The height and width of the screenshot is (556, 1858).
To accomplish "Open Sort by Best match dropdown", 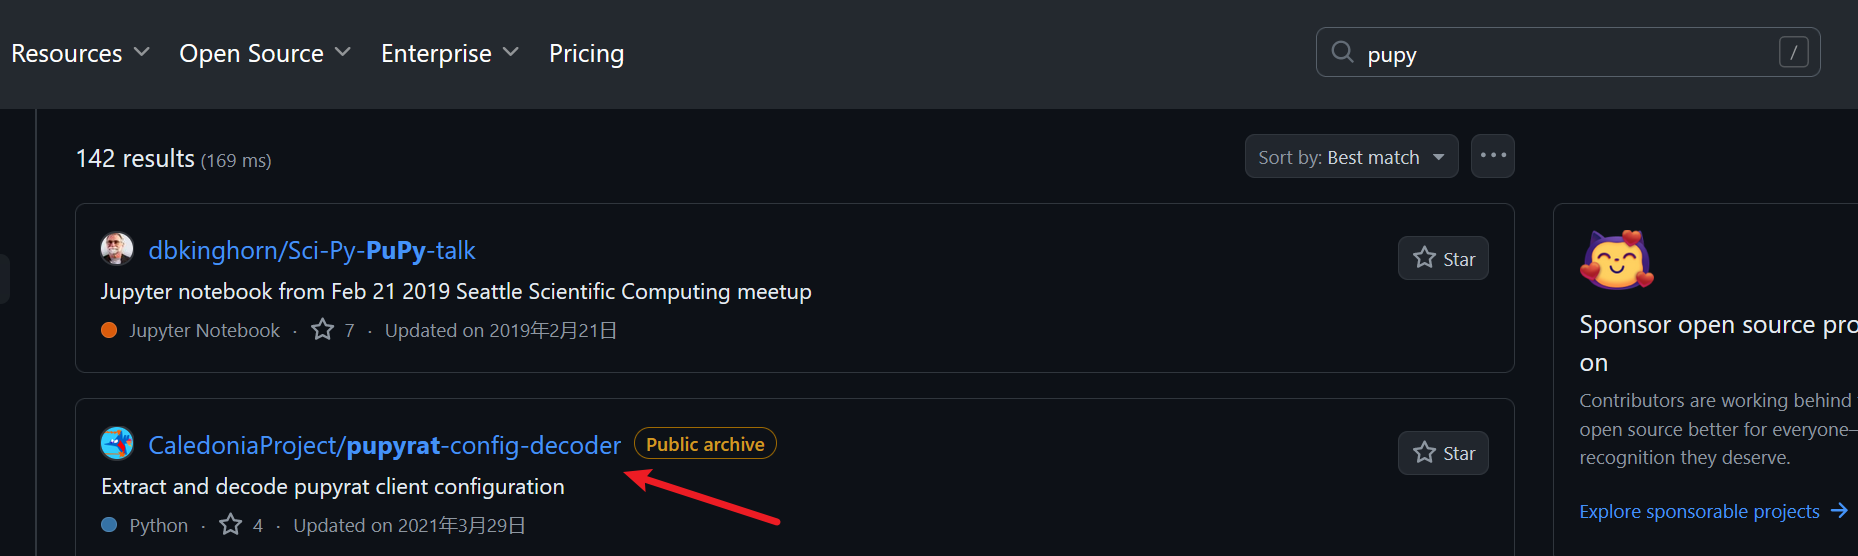I will coord(1351,157).
